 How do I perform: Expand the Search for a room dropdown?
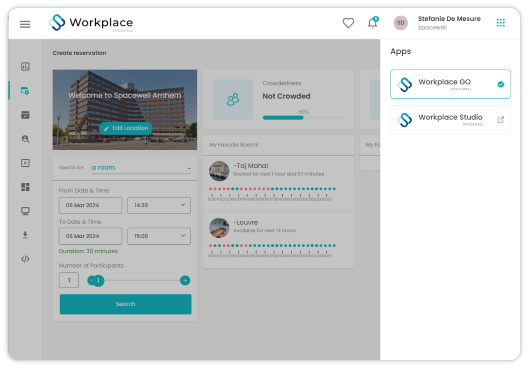(141, 168)
